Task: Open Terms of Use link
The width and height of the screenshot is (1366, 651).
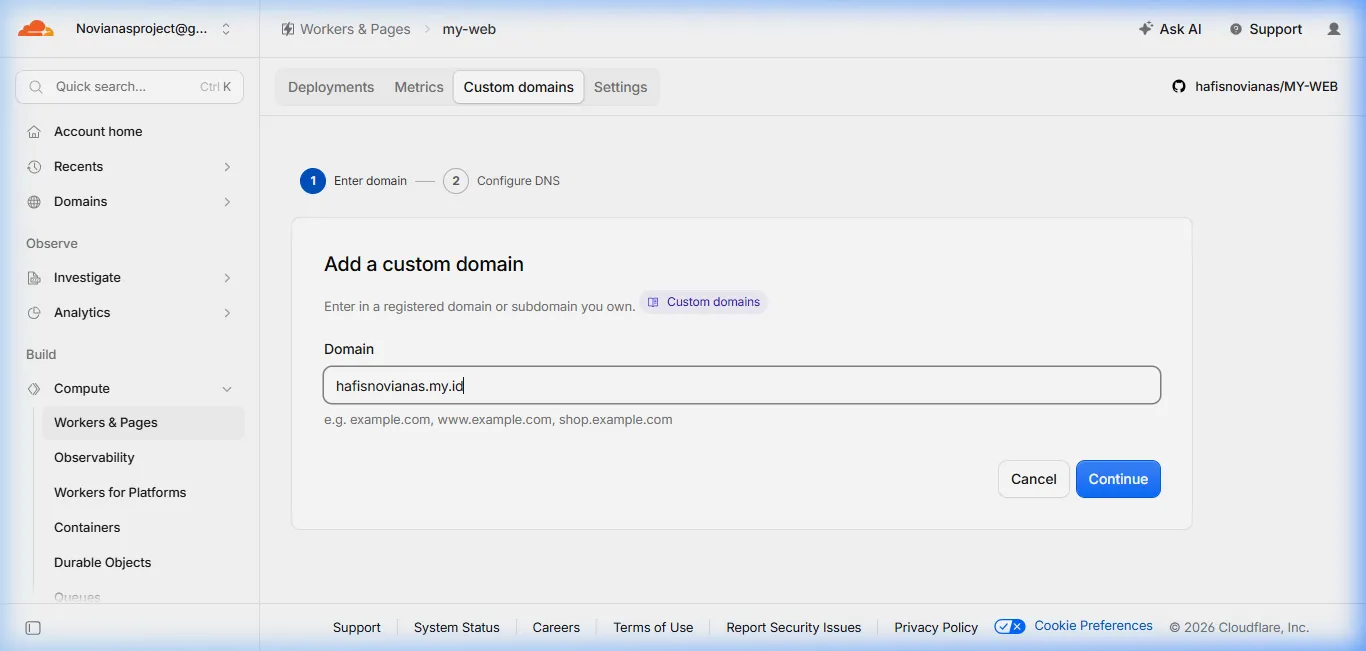Action: [x=653, y=628]
